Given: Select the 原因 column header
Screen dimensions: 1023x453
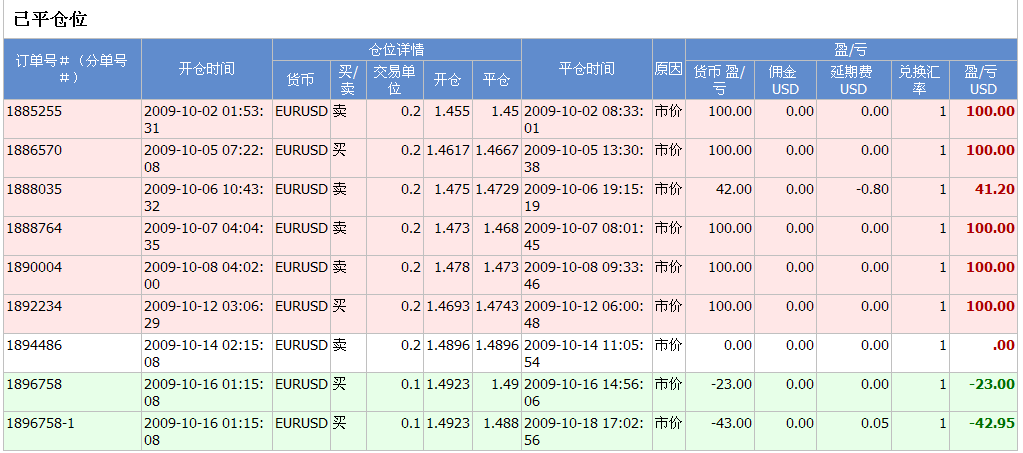Looking at the screenshot, I should [x=668, y=69].
